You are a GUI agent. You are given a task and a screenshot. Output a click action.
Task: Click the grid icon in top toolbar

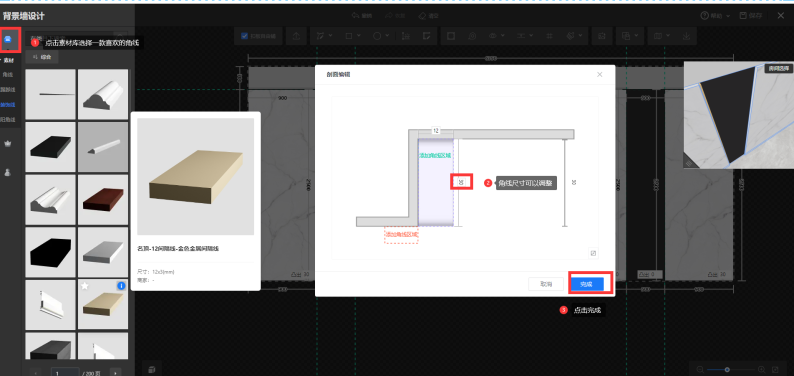click(x=549, y=36)
